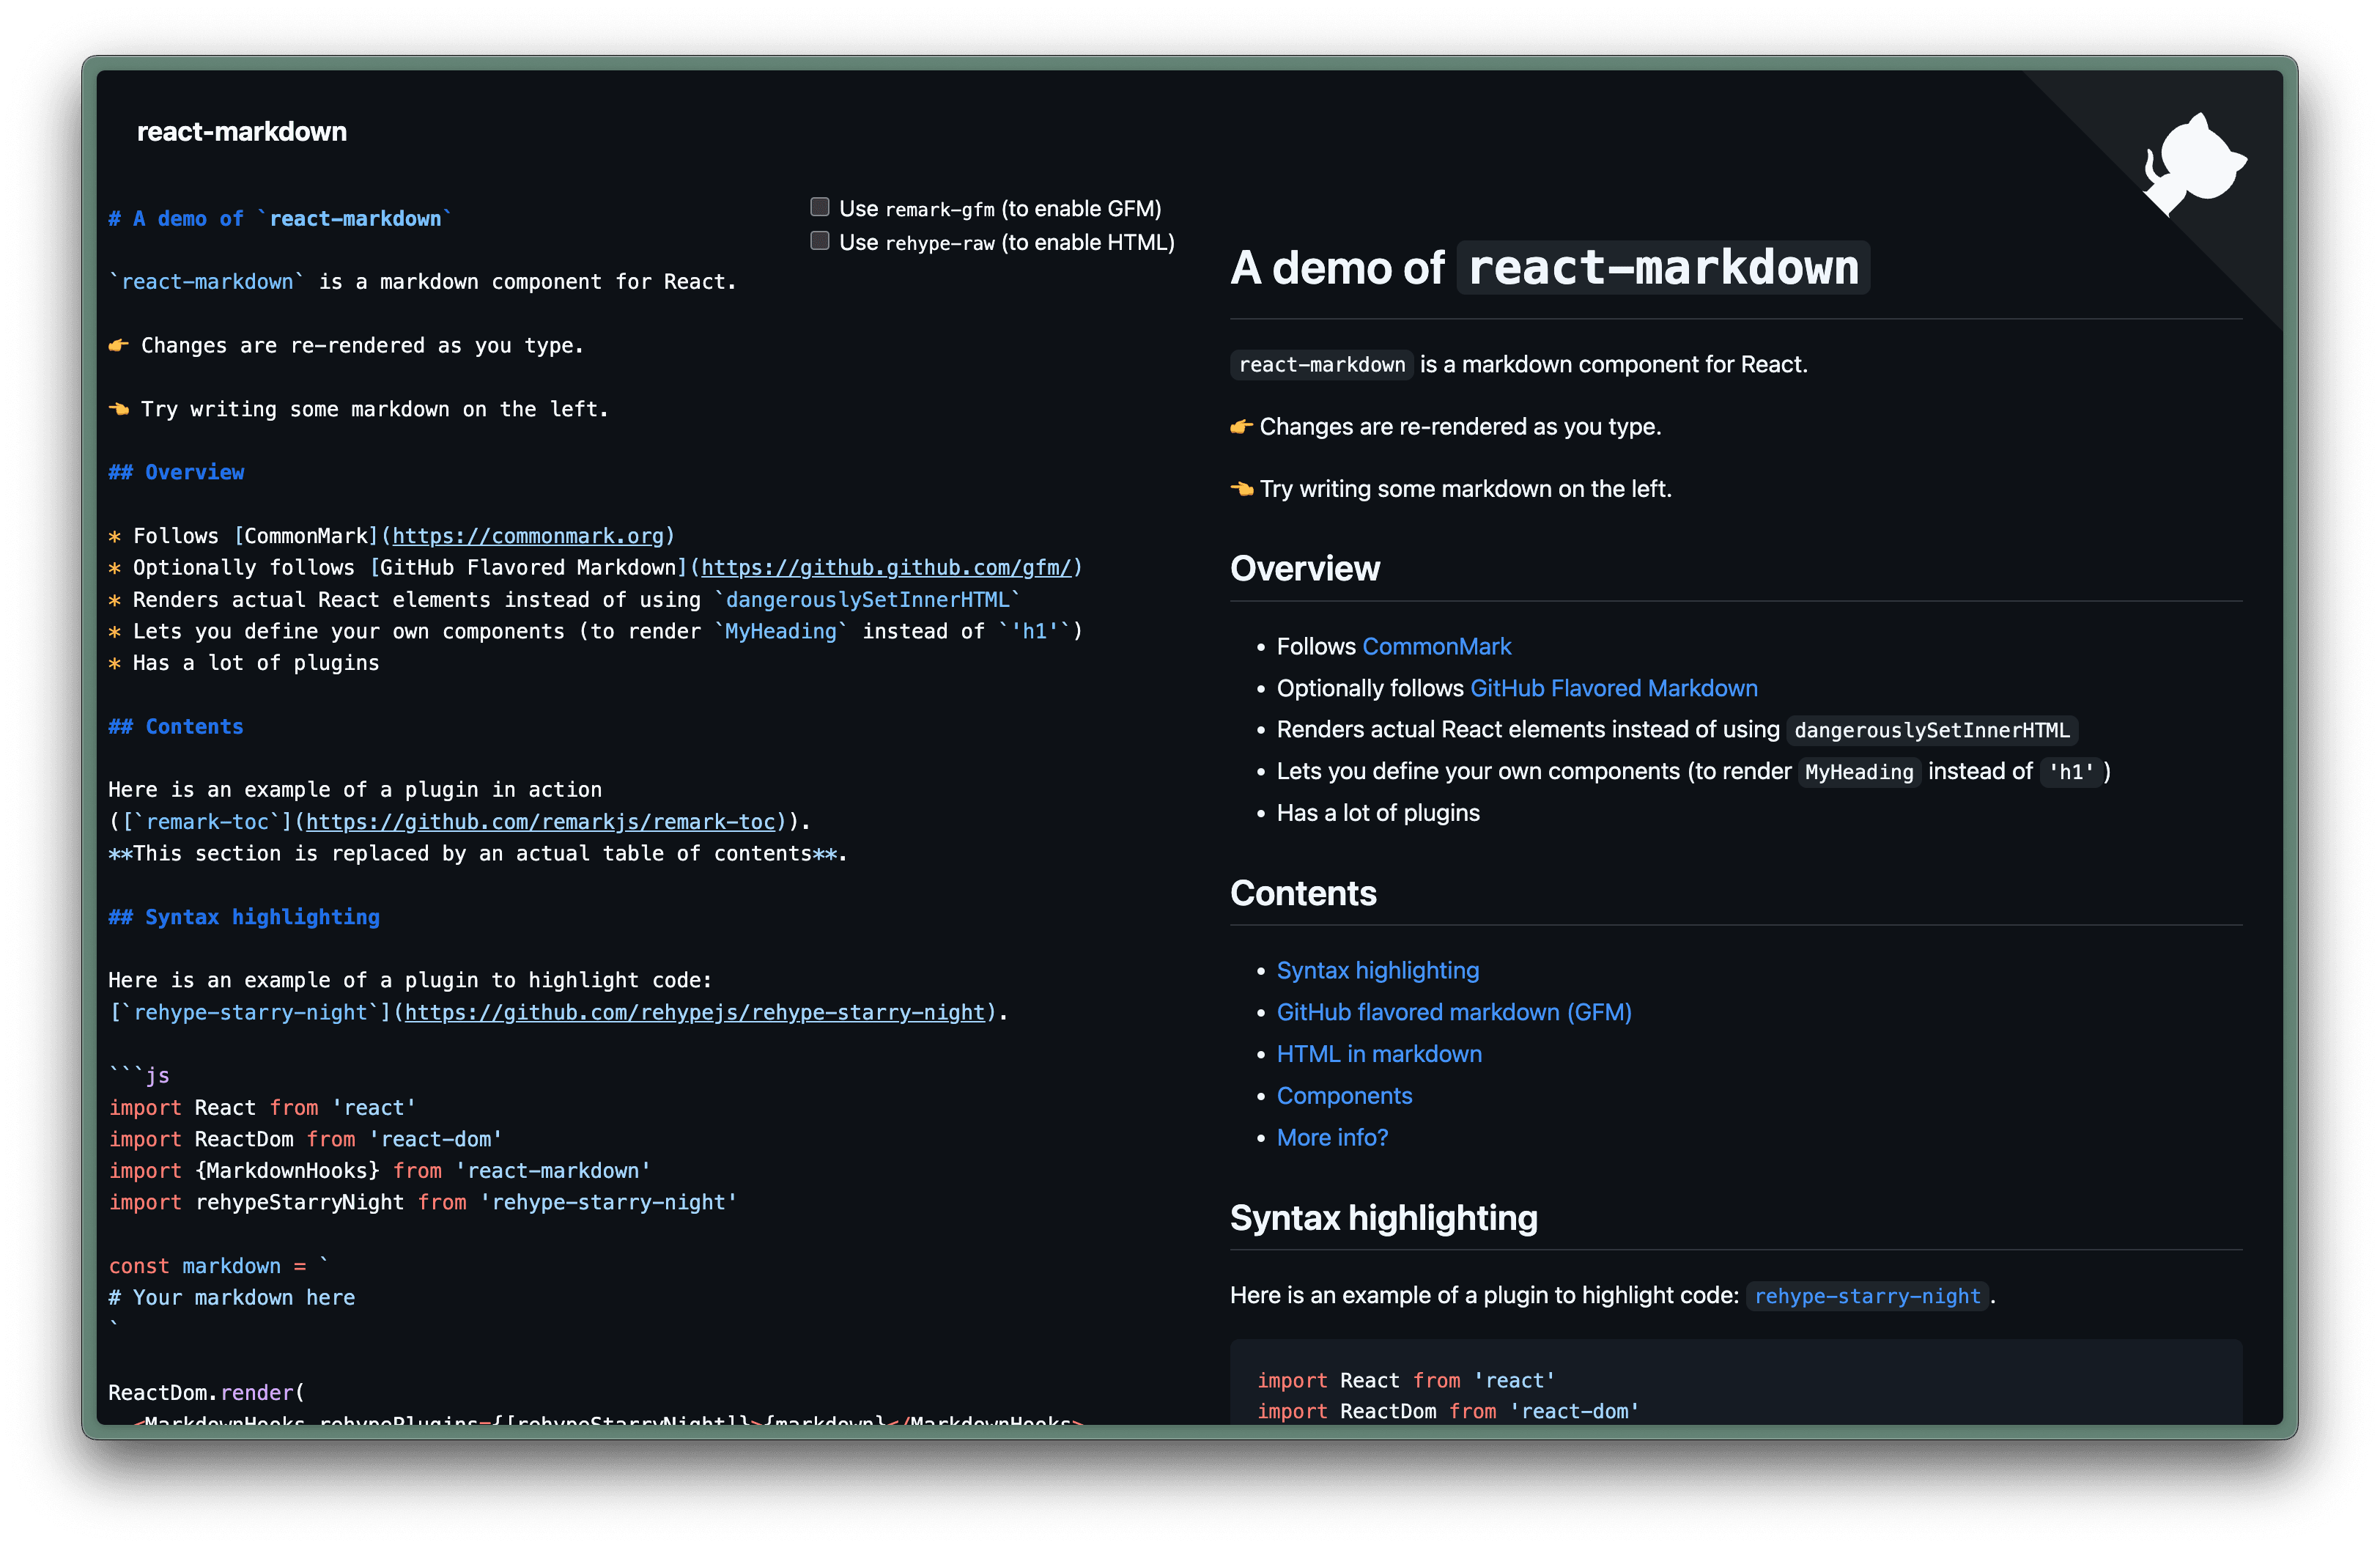Open the remark-toc GitHub link in the editor

[x=541, y=821]
